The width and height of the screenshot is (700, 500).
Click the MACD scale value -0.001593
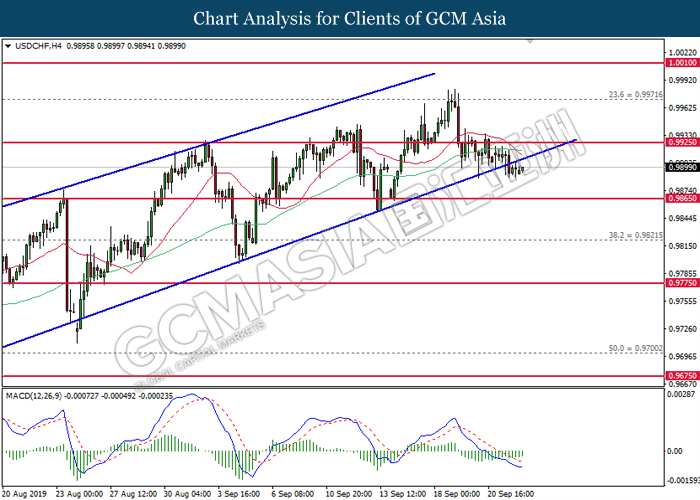click(683, 481)
